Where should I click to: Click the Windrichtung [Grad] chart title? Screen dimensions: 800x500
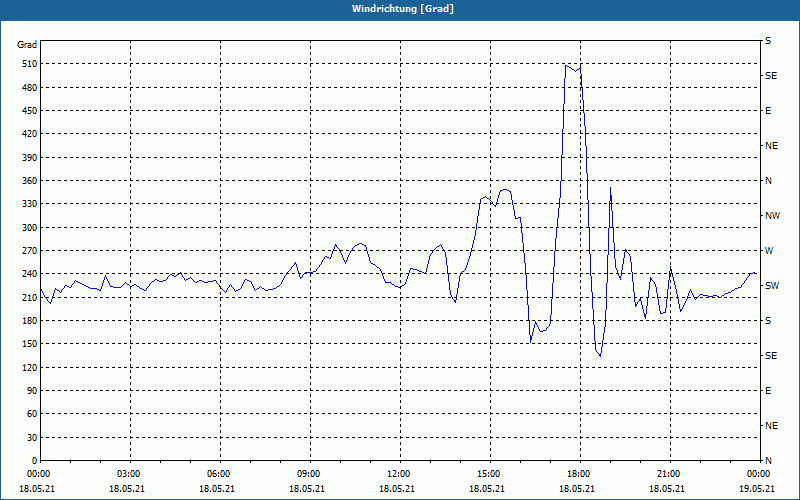403,9
